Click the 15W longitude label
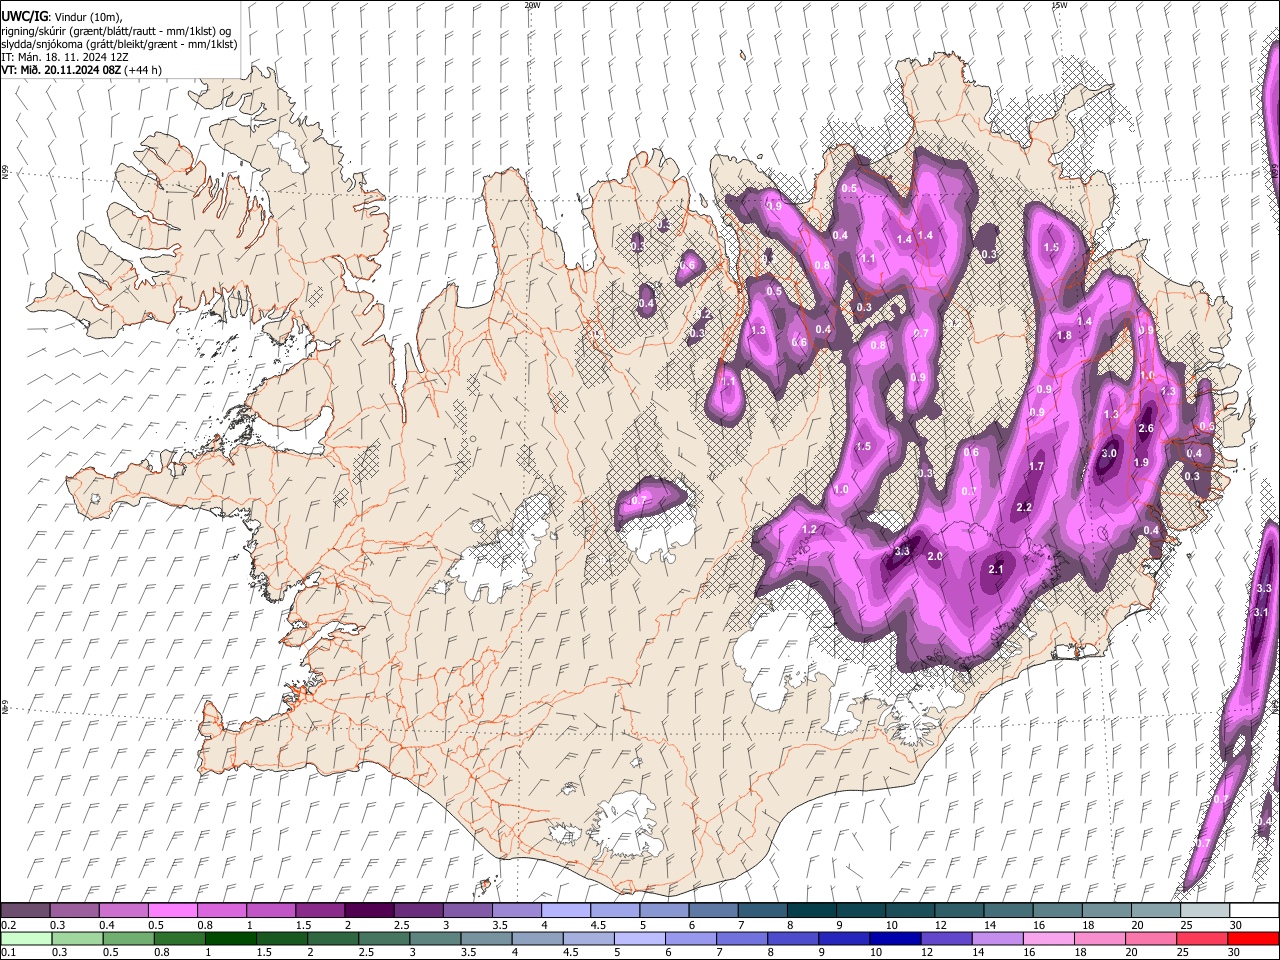 1059,5
